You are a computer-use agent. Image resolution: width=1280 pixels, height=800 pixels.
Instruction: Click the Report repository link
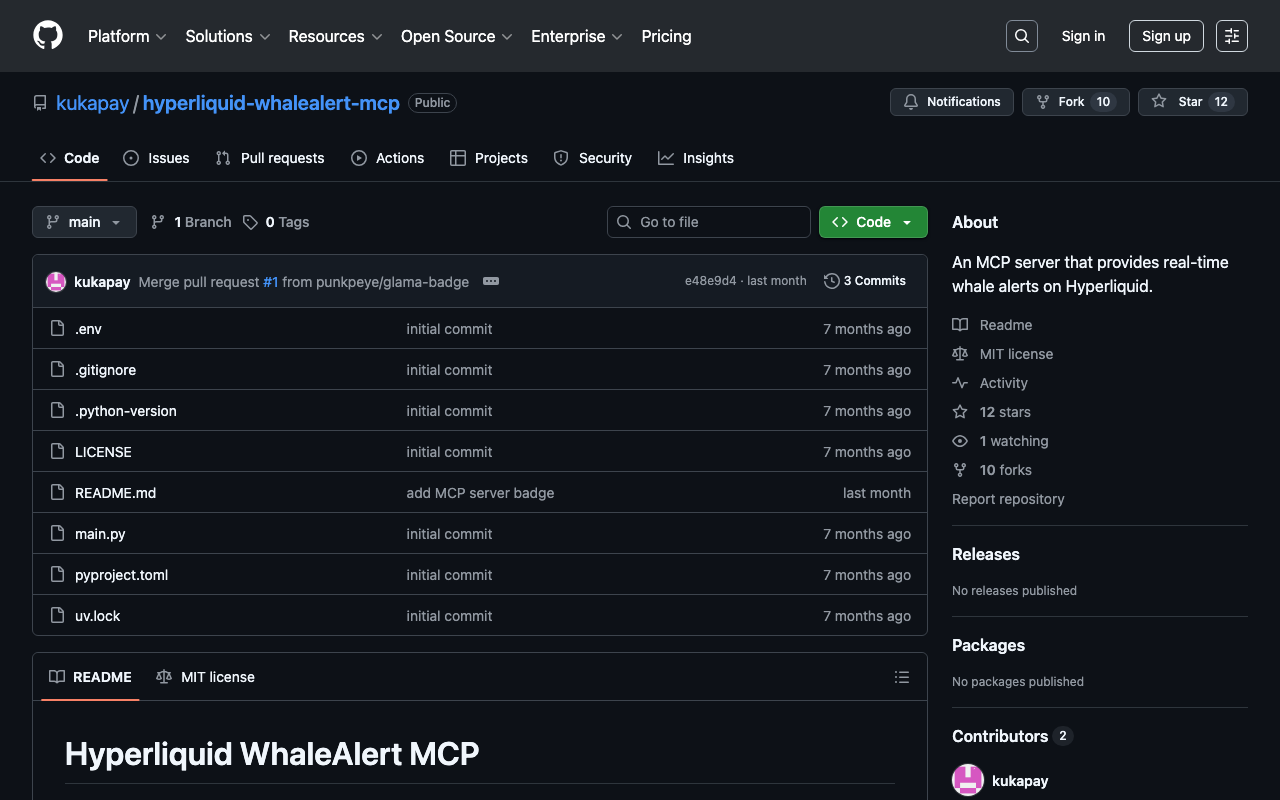[x=1008, y=499]
